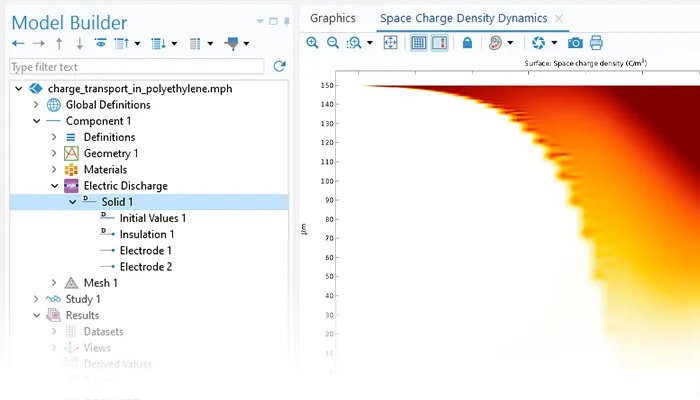The image size is (700, 400).
Task: Expand the Geometry 1 tree node
Action: 54,153
